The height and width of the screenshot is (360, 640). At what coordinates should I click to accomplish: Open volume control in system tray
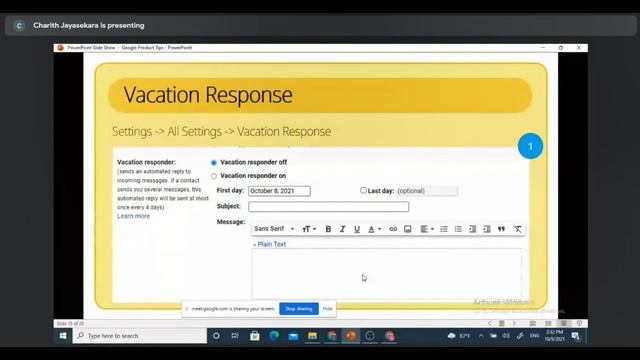pyautogui.click(x=506, y=336)
